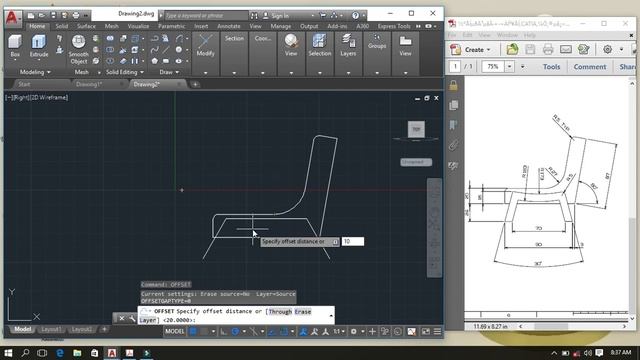
Task: Expand the Mesh panel arrow
Action: click(99, 72)
